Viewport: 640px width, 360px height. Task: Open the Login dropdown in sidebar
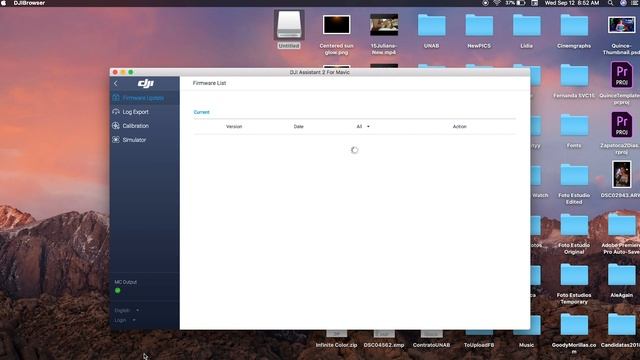point(125,320)
